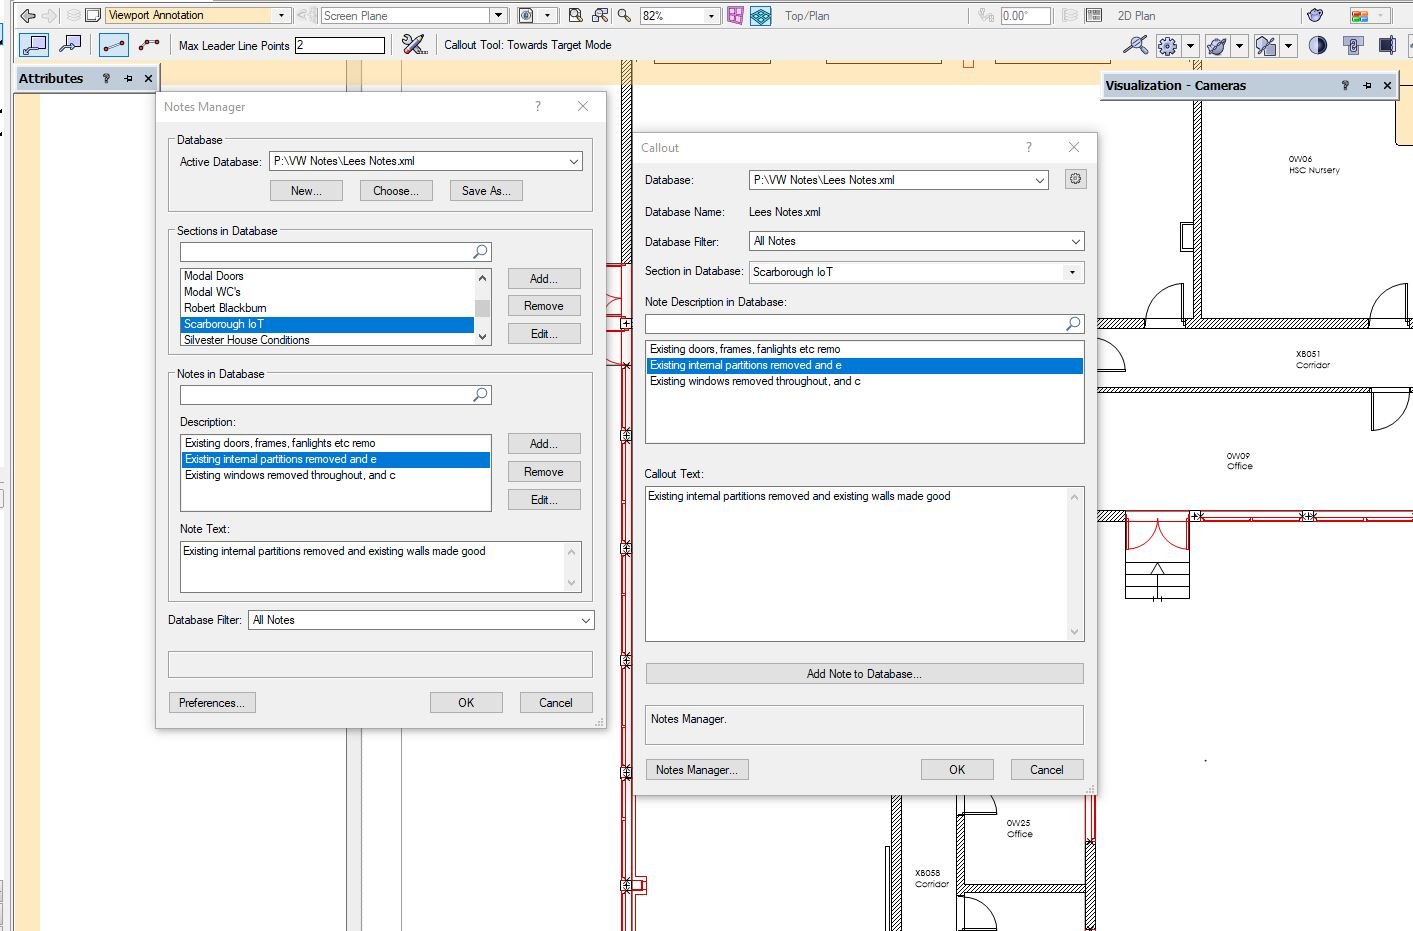Select the curved leader line style icon
This screenshot has height=931, width=1413.
pos(149,44)
